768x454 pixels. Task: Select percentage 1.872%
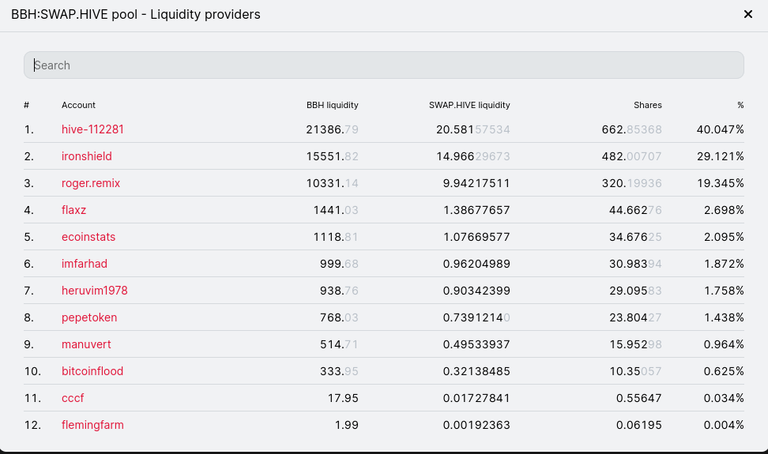click(724, 264)
